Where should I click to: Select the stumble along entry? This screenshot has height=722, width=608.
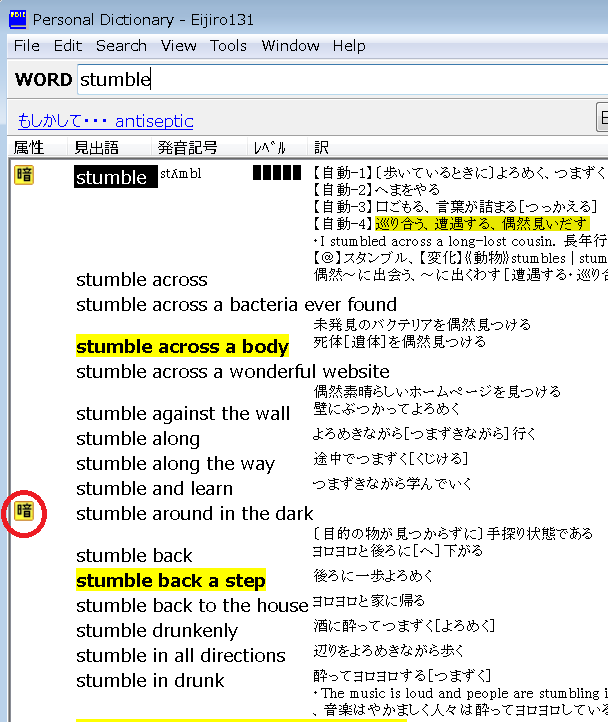138,438
